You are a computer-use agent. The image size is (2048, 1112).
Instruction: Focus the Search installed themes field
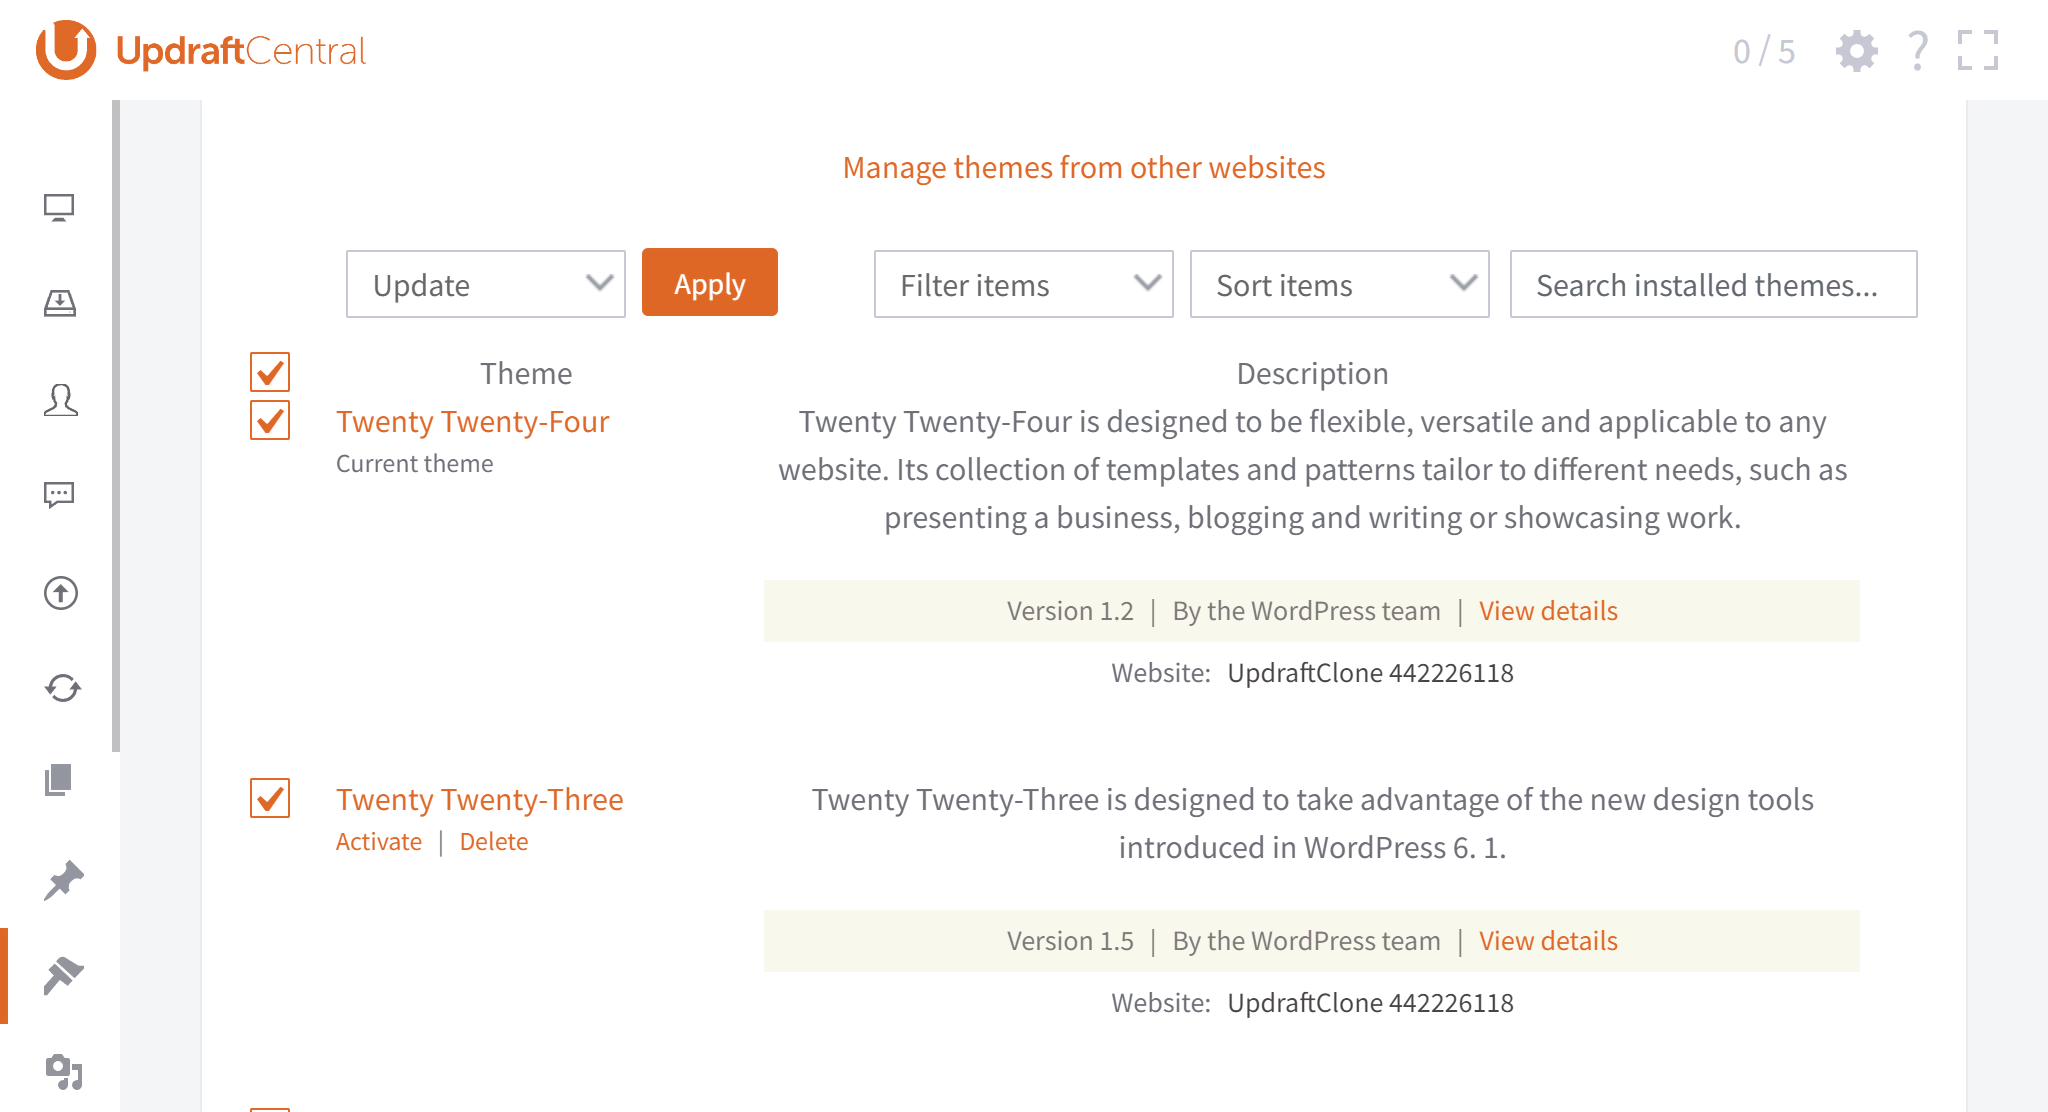(1713, 285)
